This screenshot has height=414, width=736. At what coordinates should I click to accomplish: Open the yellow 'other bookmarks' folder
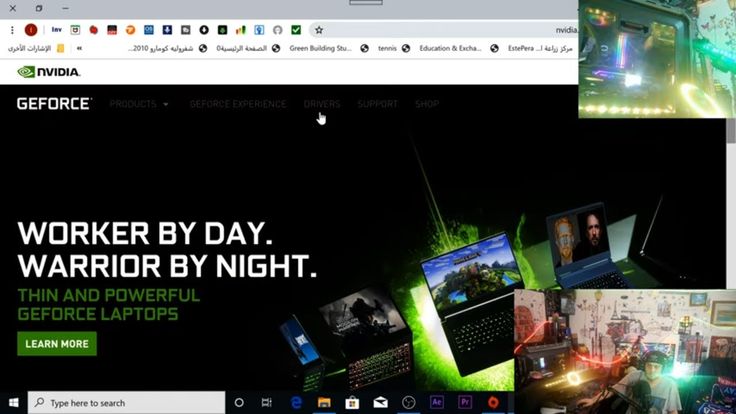tap(61, 48)
